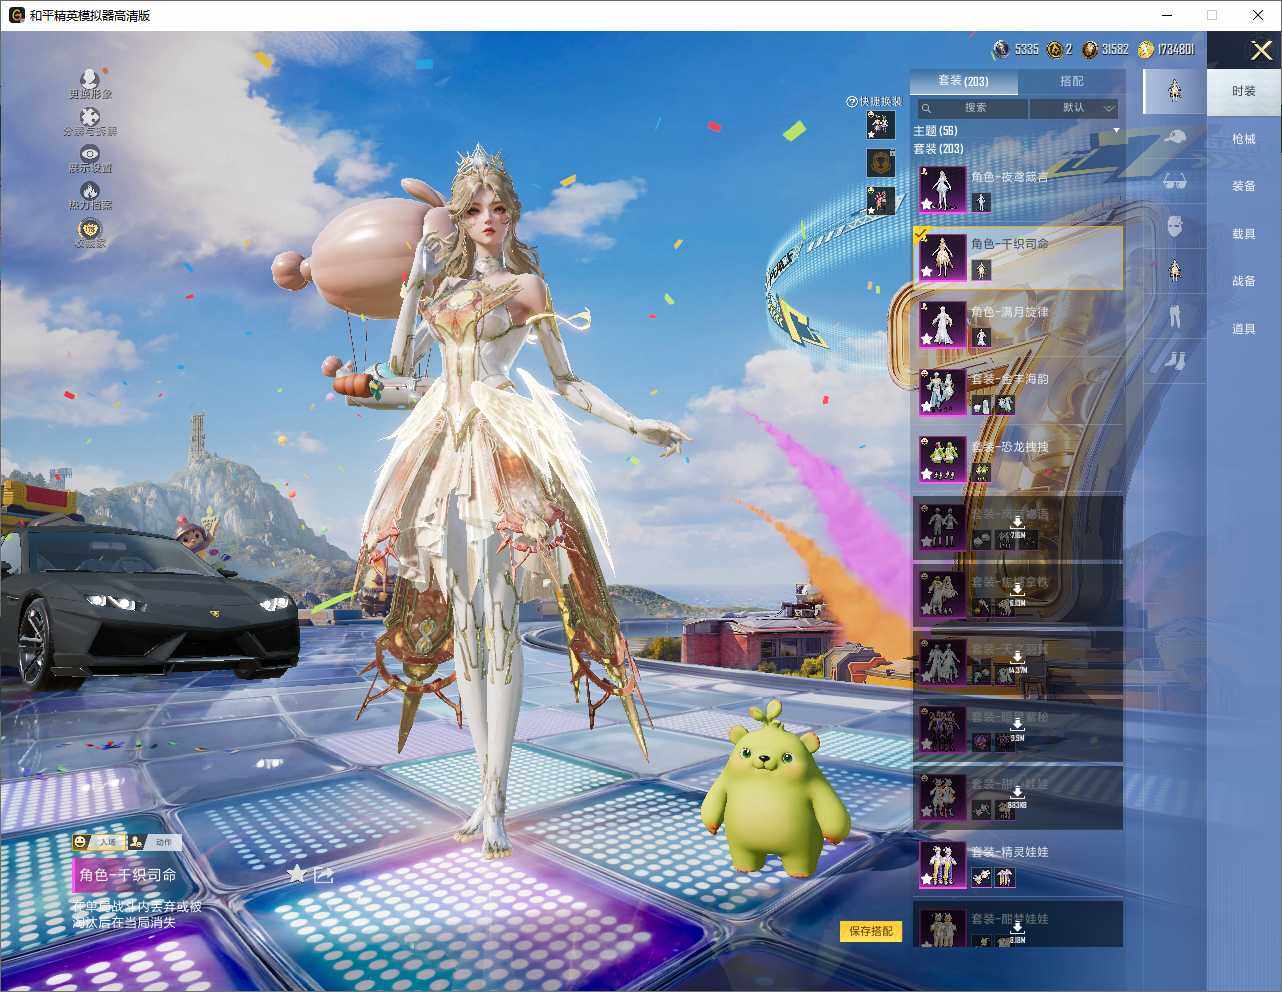Open the 枪械 menu tab
Image resolution: width=1282 pixels, height=992 pixels.
click(1244, 139)
